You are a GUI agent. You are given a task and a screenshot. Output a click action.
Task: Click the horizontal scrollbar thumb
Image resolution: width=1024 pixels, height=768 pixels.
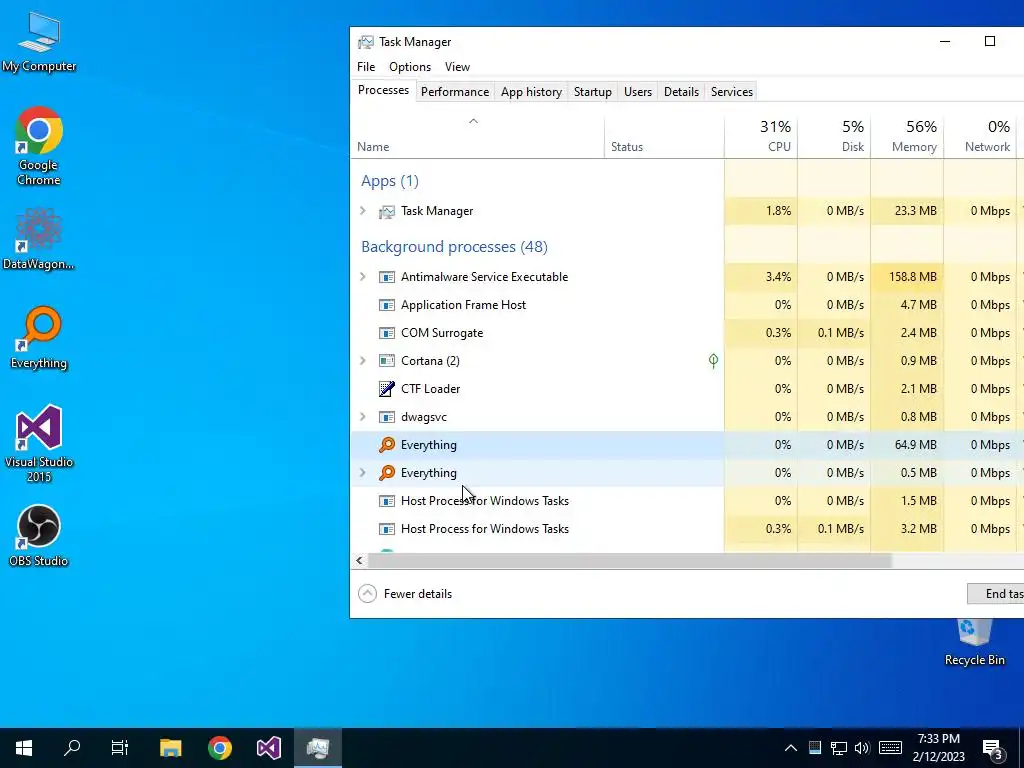630,560
